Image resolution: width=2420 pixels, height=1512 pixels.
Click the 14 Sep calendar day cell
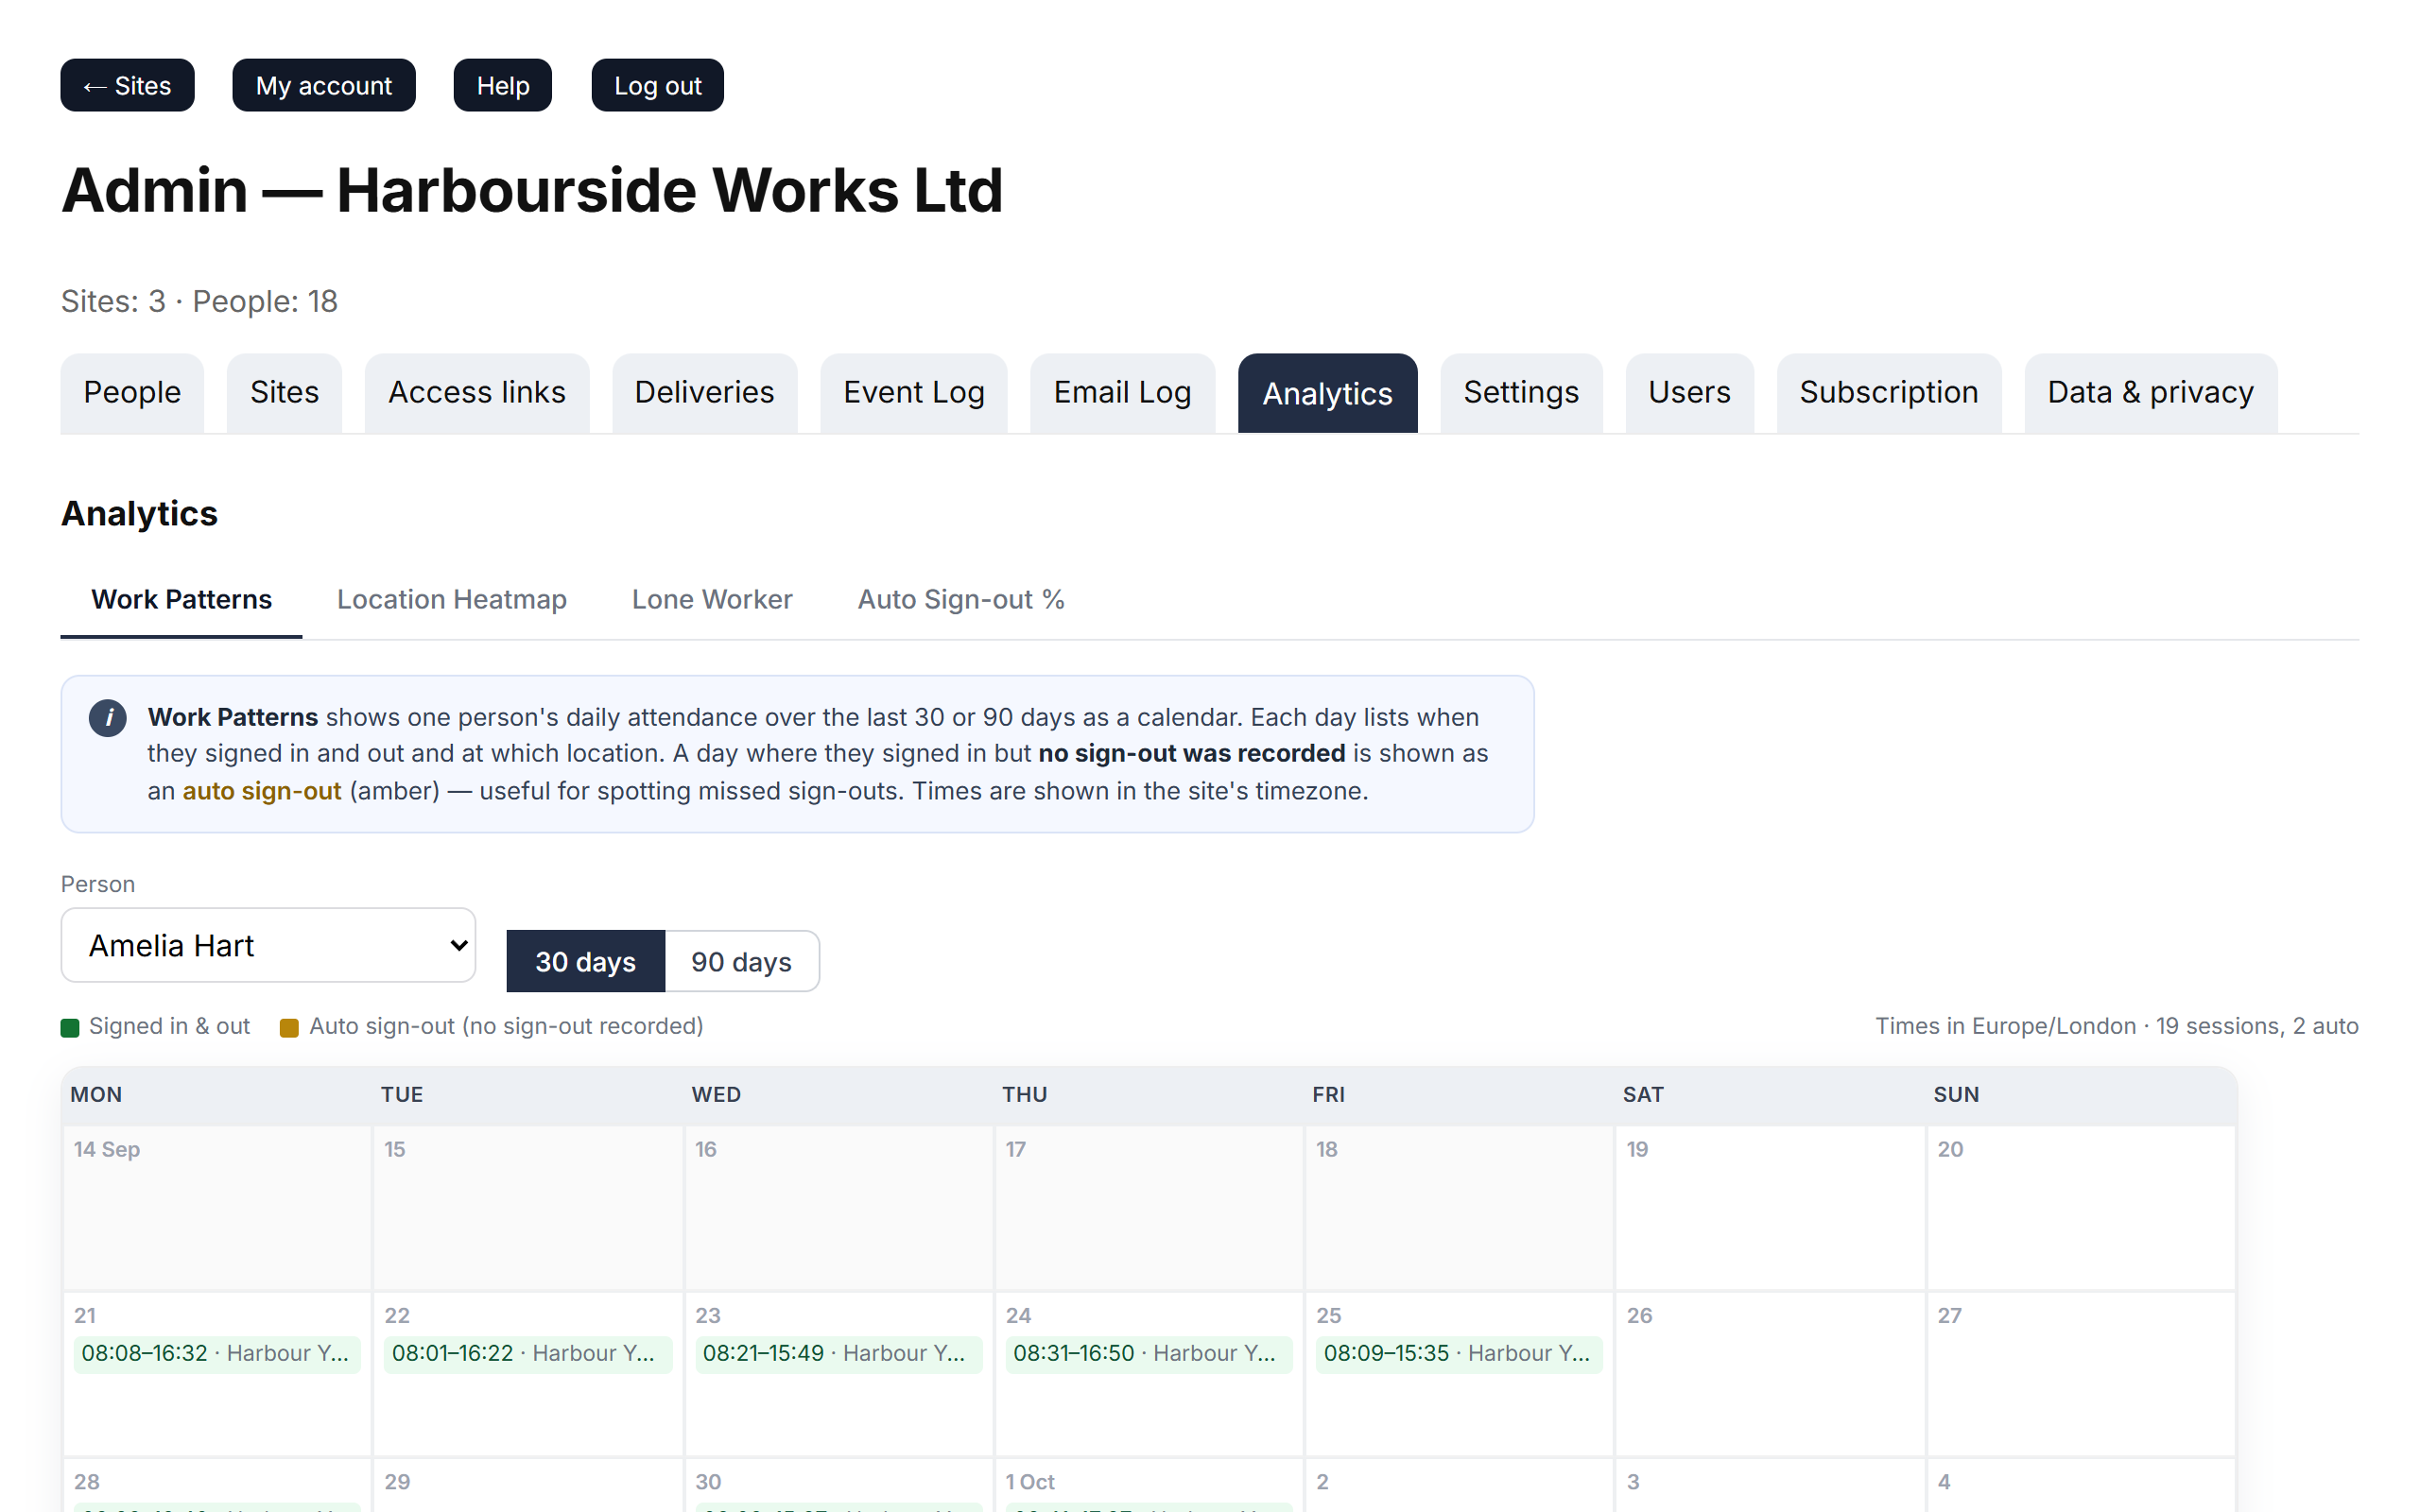(x=217, y=1208)
